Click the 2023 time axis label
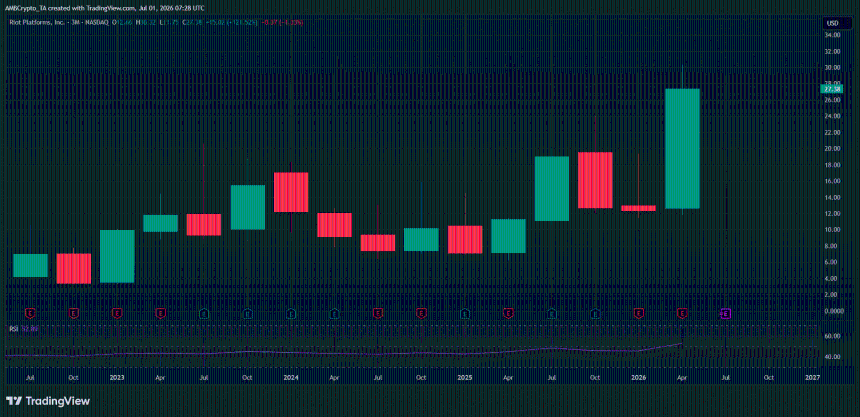This screenshot has height=417, width=860. pos(117,378)
